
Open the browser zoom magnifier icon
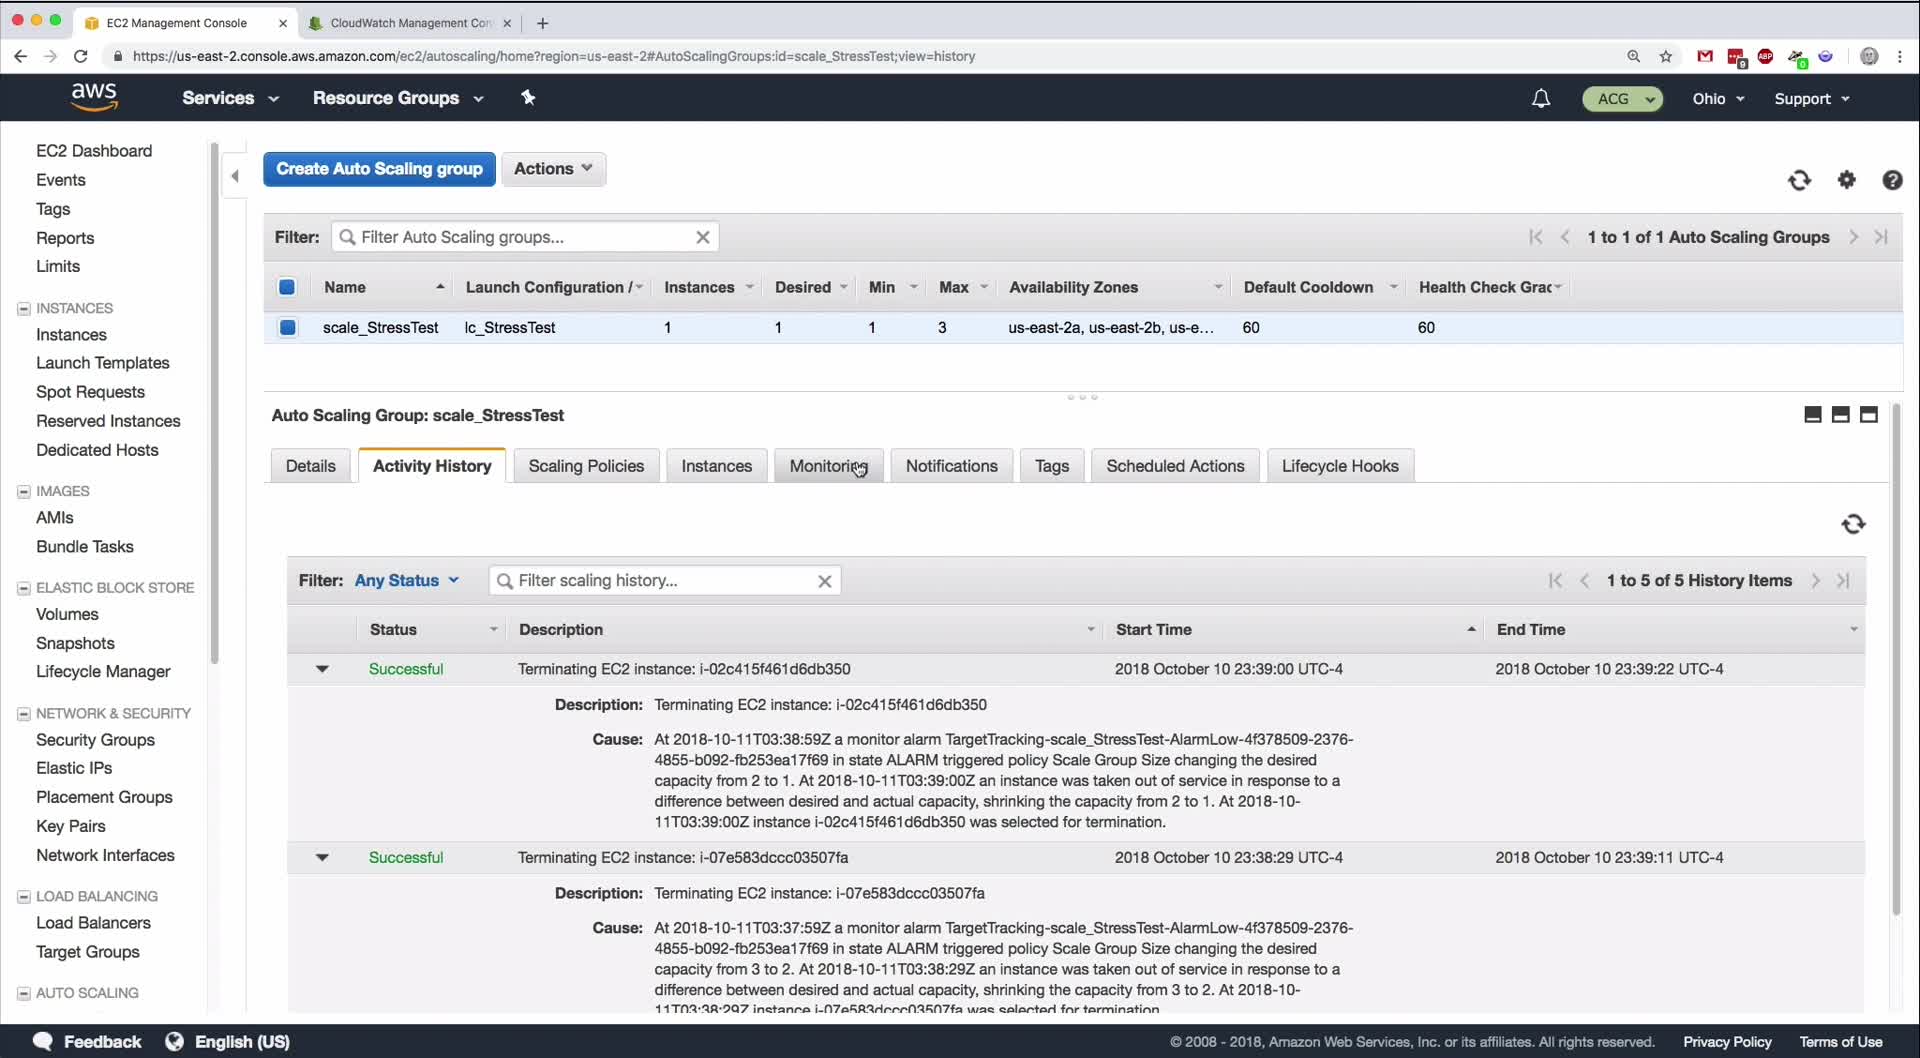click(x=1634, y=56)
